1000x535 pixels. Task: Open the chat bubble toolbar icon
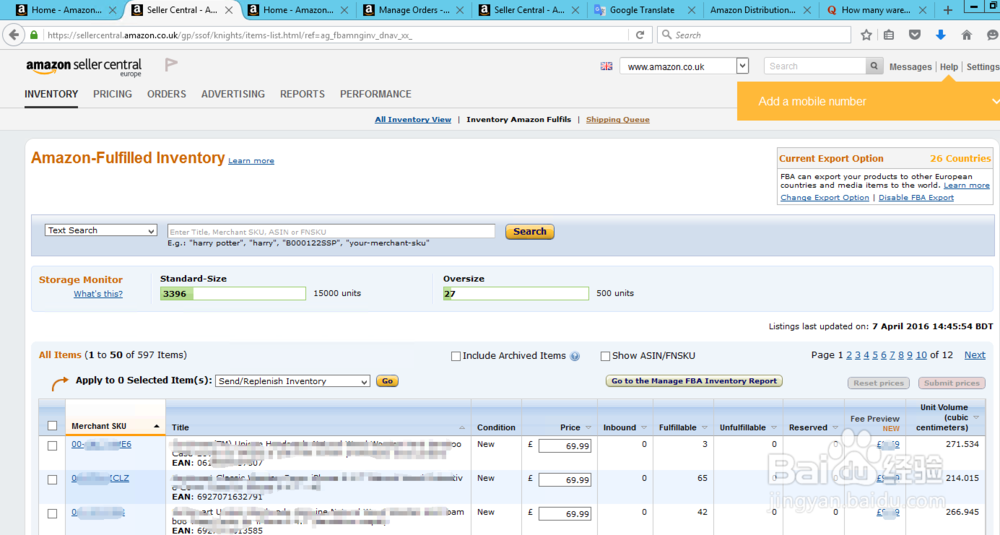[992, 35]
